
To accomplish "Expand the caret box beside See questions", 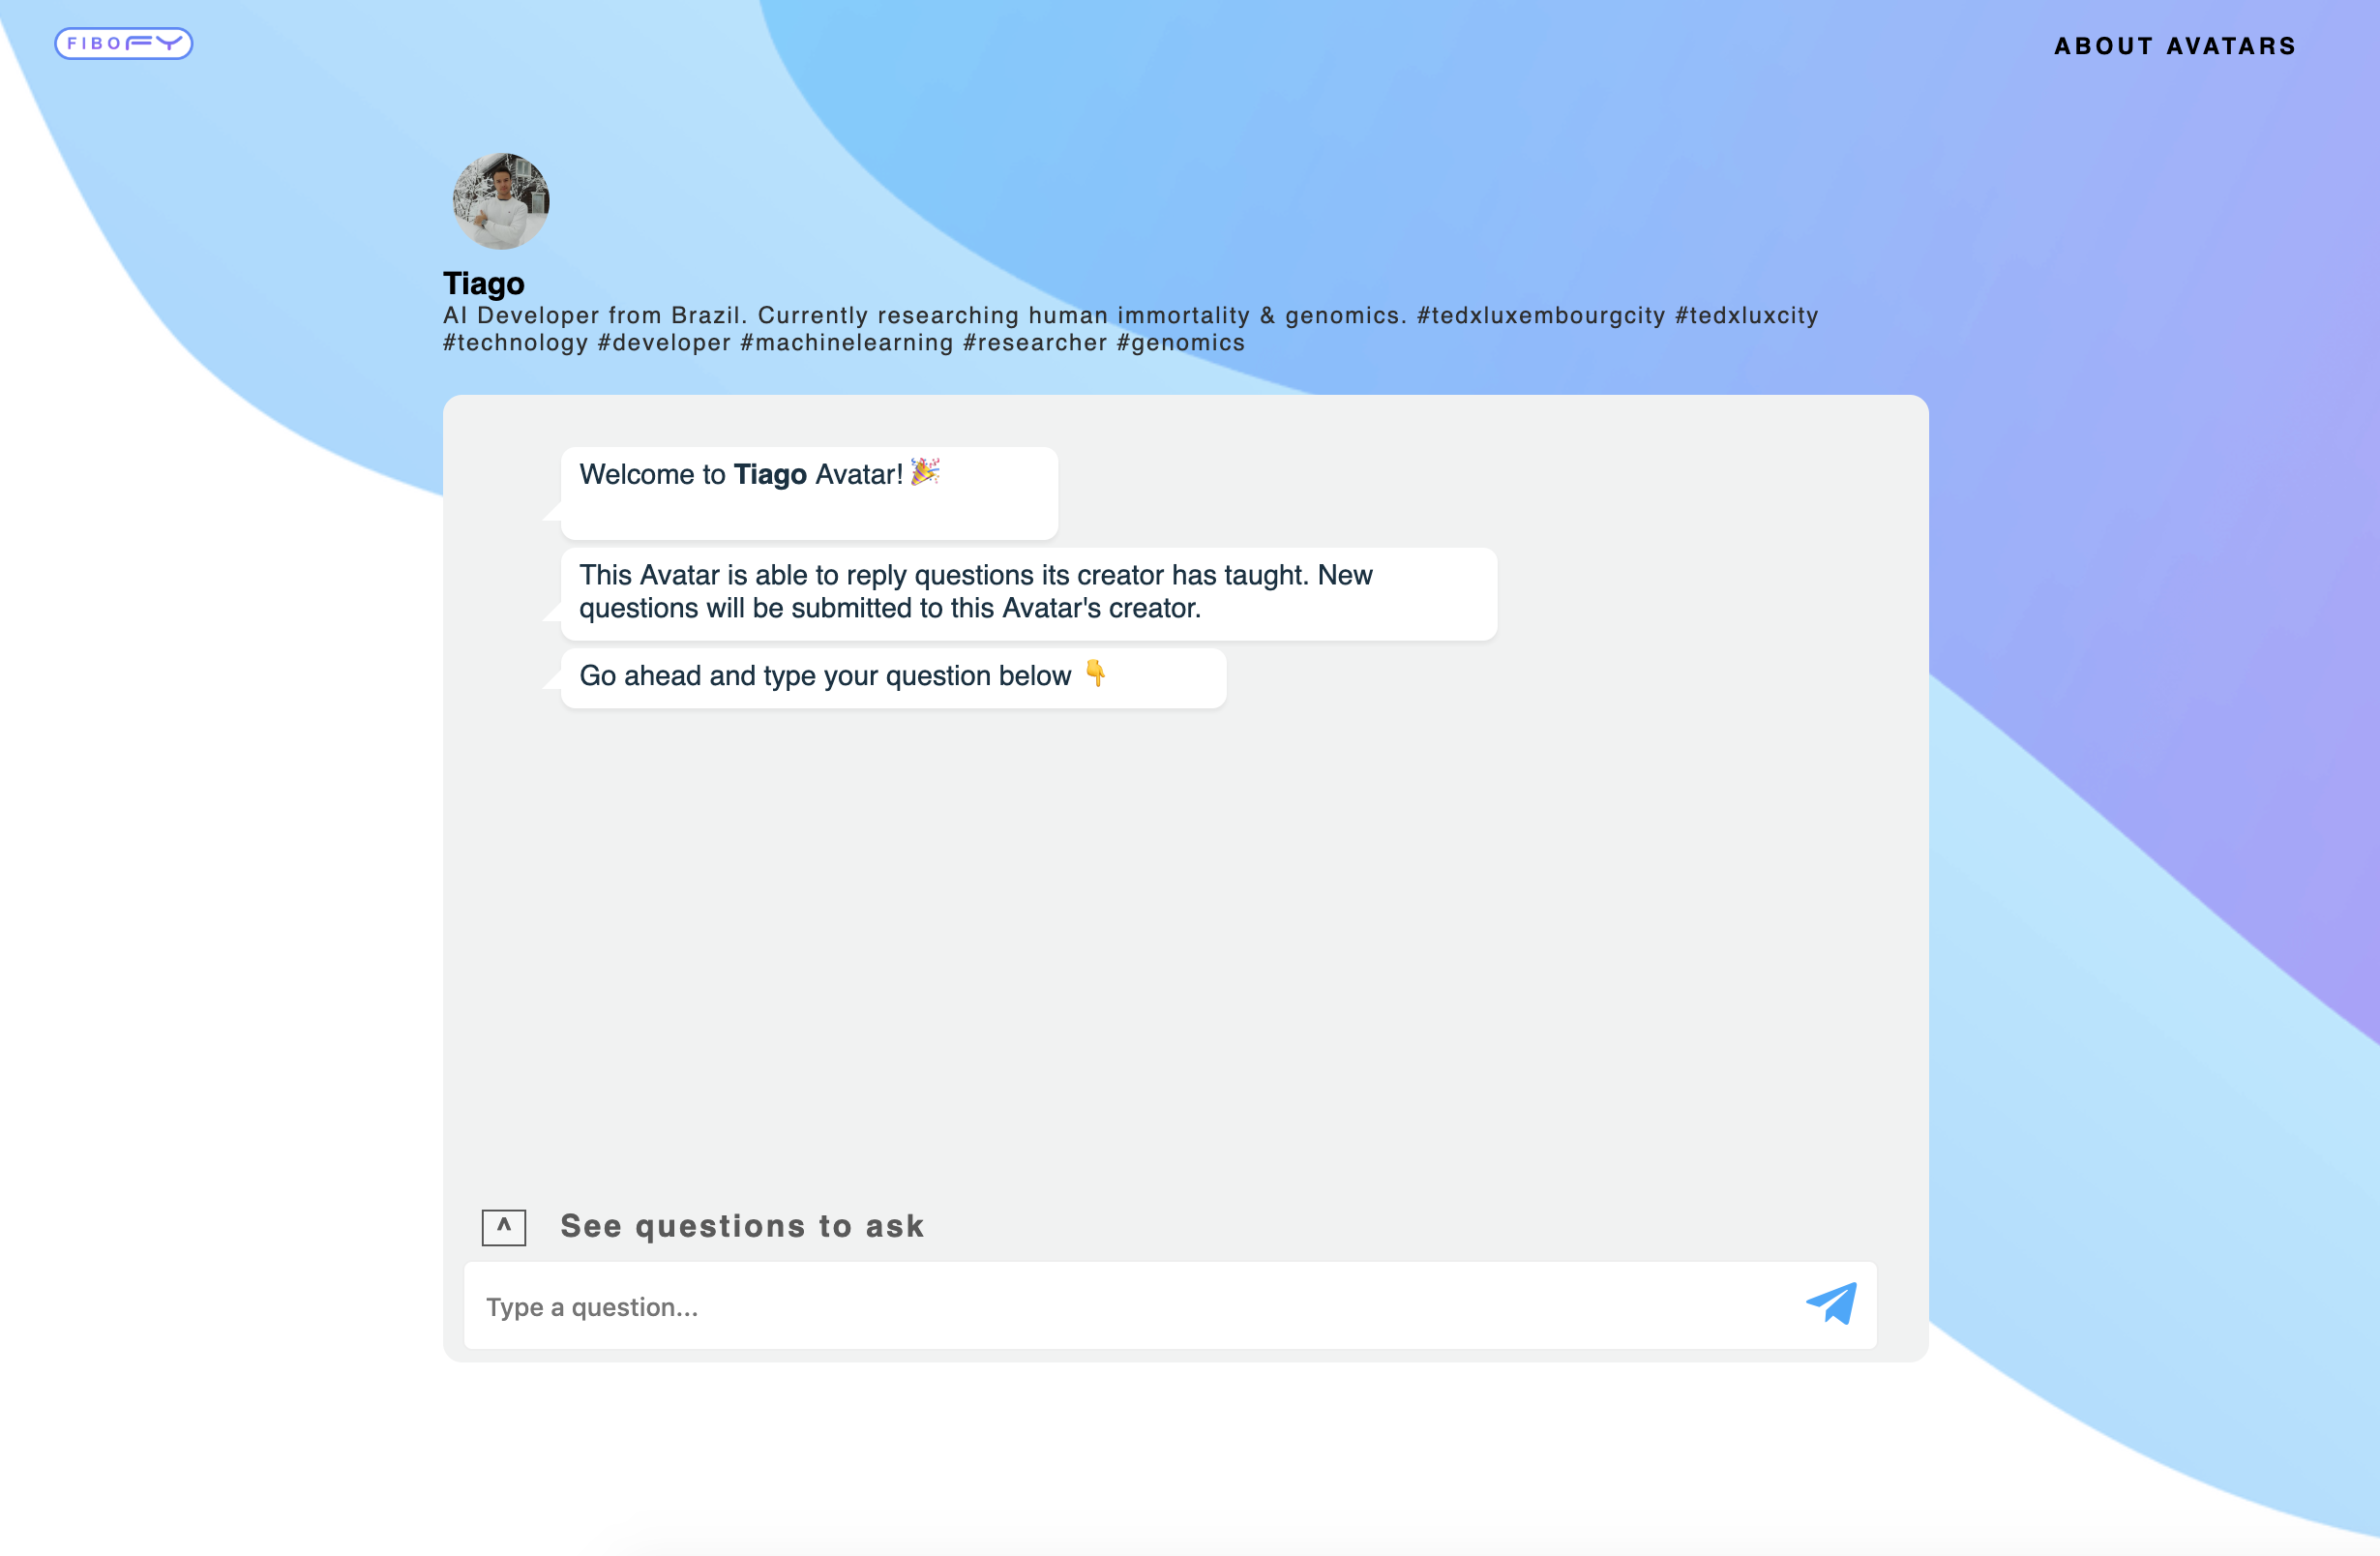I will (504, 1227).
